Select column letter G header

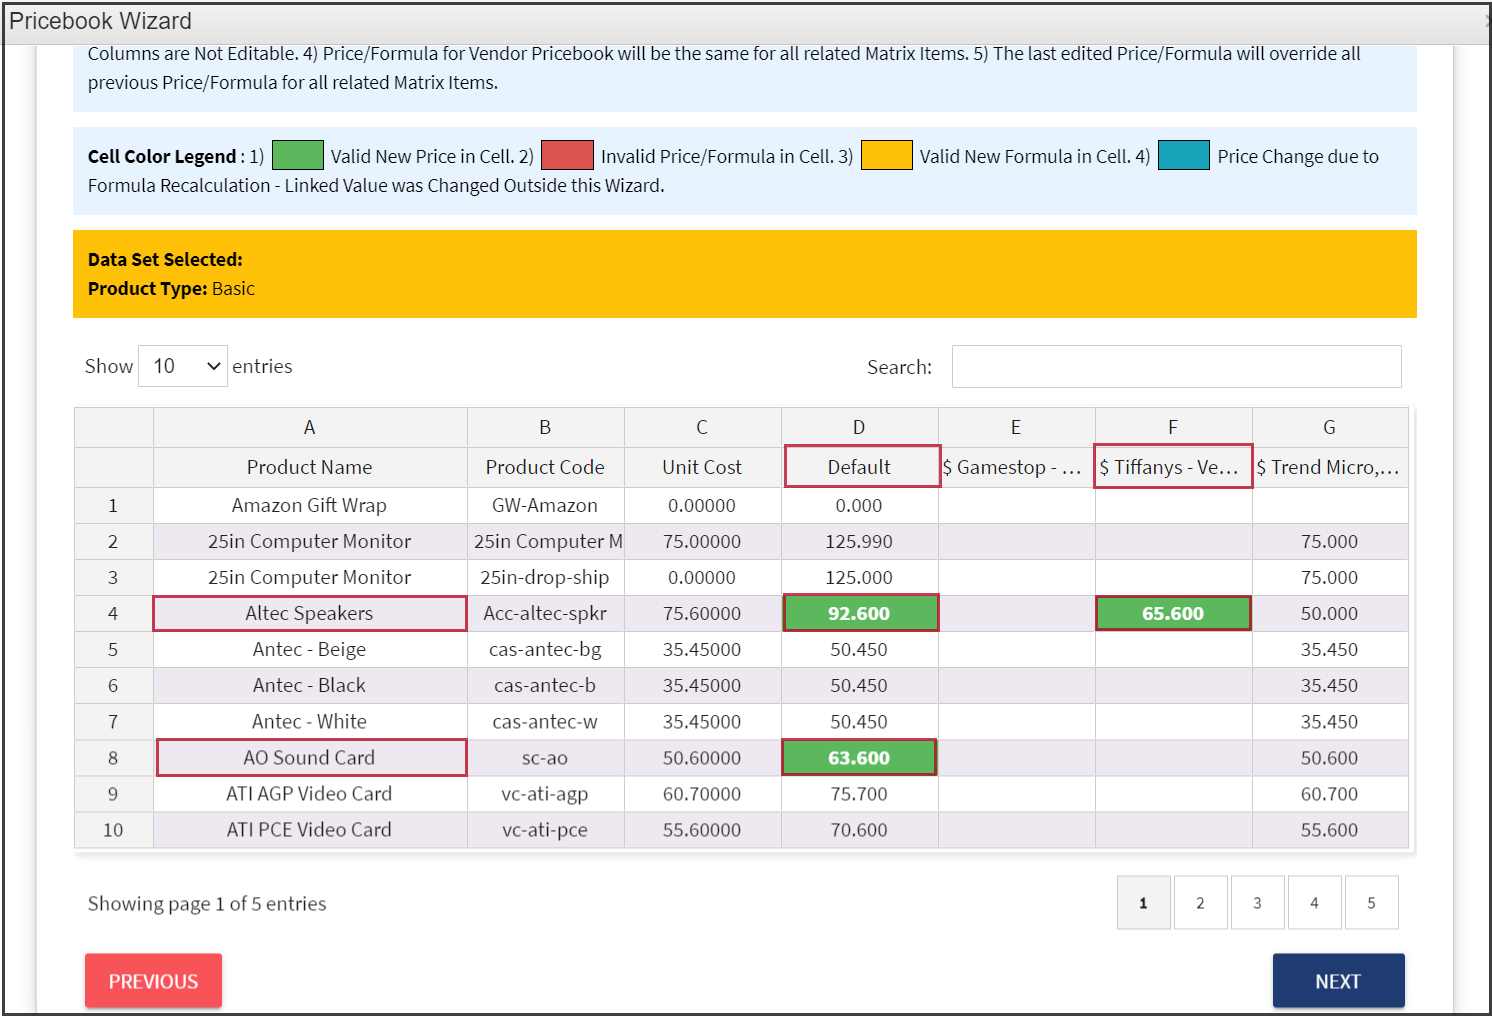tap(1330, 427)
